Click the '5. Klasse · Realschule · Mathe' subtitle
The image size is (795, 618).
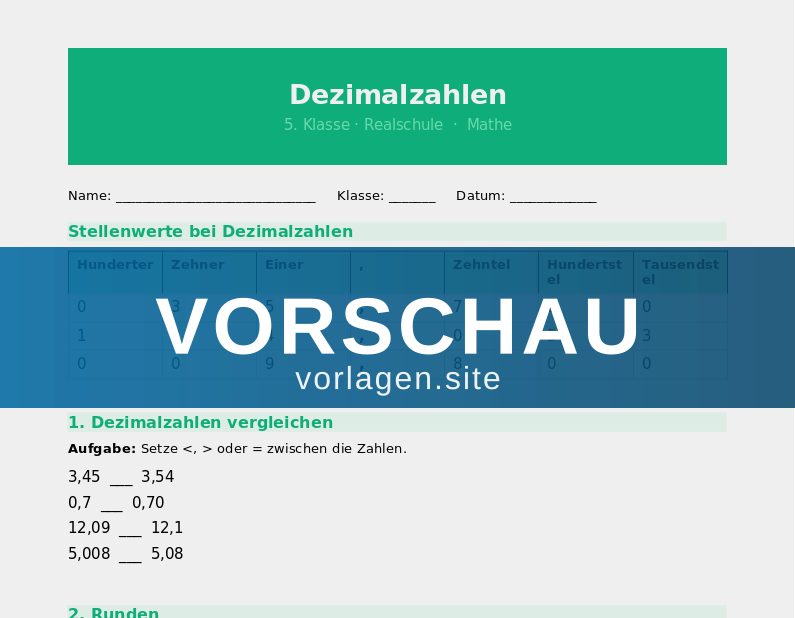[x=398, y=125]
